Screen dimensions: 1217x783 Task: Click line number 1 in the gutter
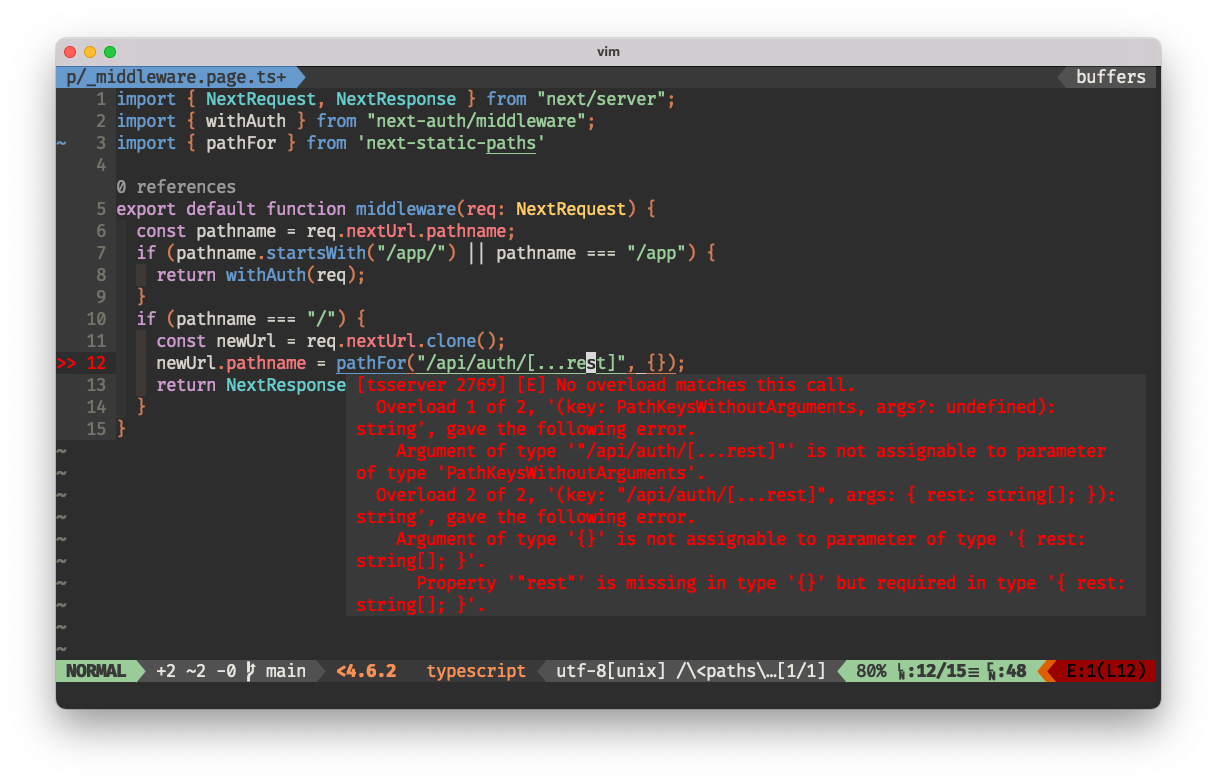101,99
